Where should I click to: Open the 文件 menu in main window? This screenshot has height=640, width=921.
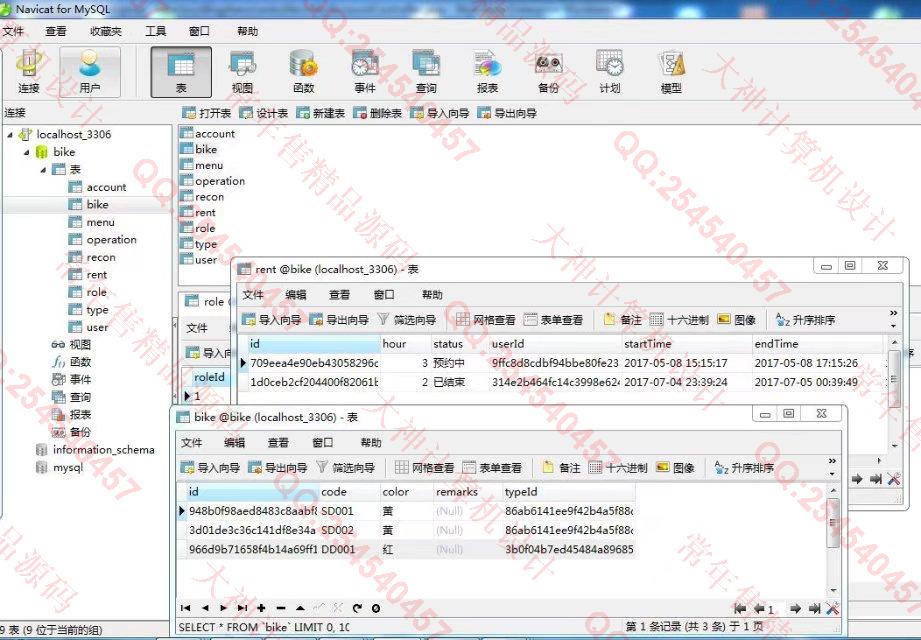pyautogui.click(x=14, y=31)
